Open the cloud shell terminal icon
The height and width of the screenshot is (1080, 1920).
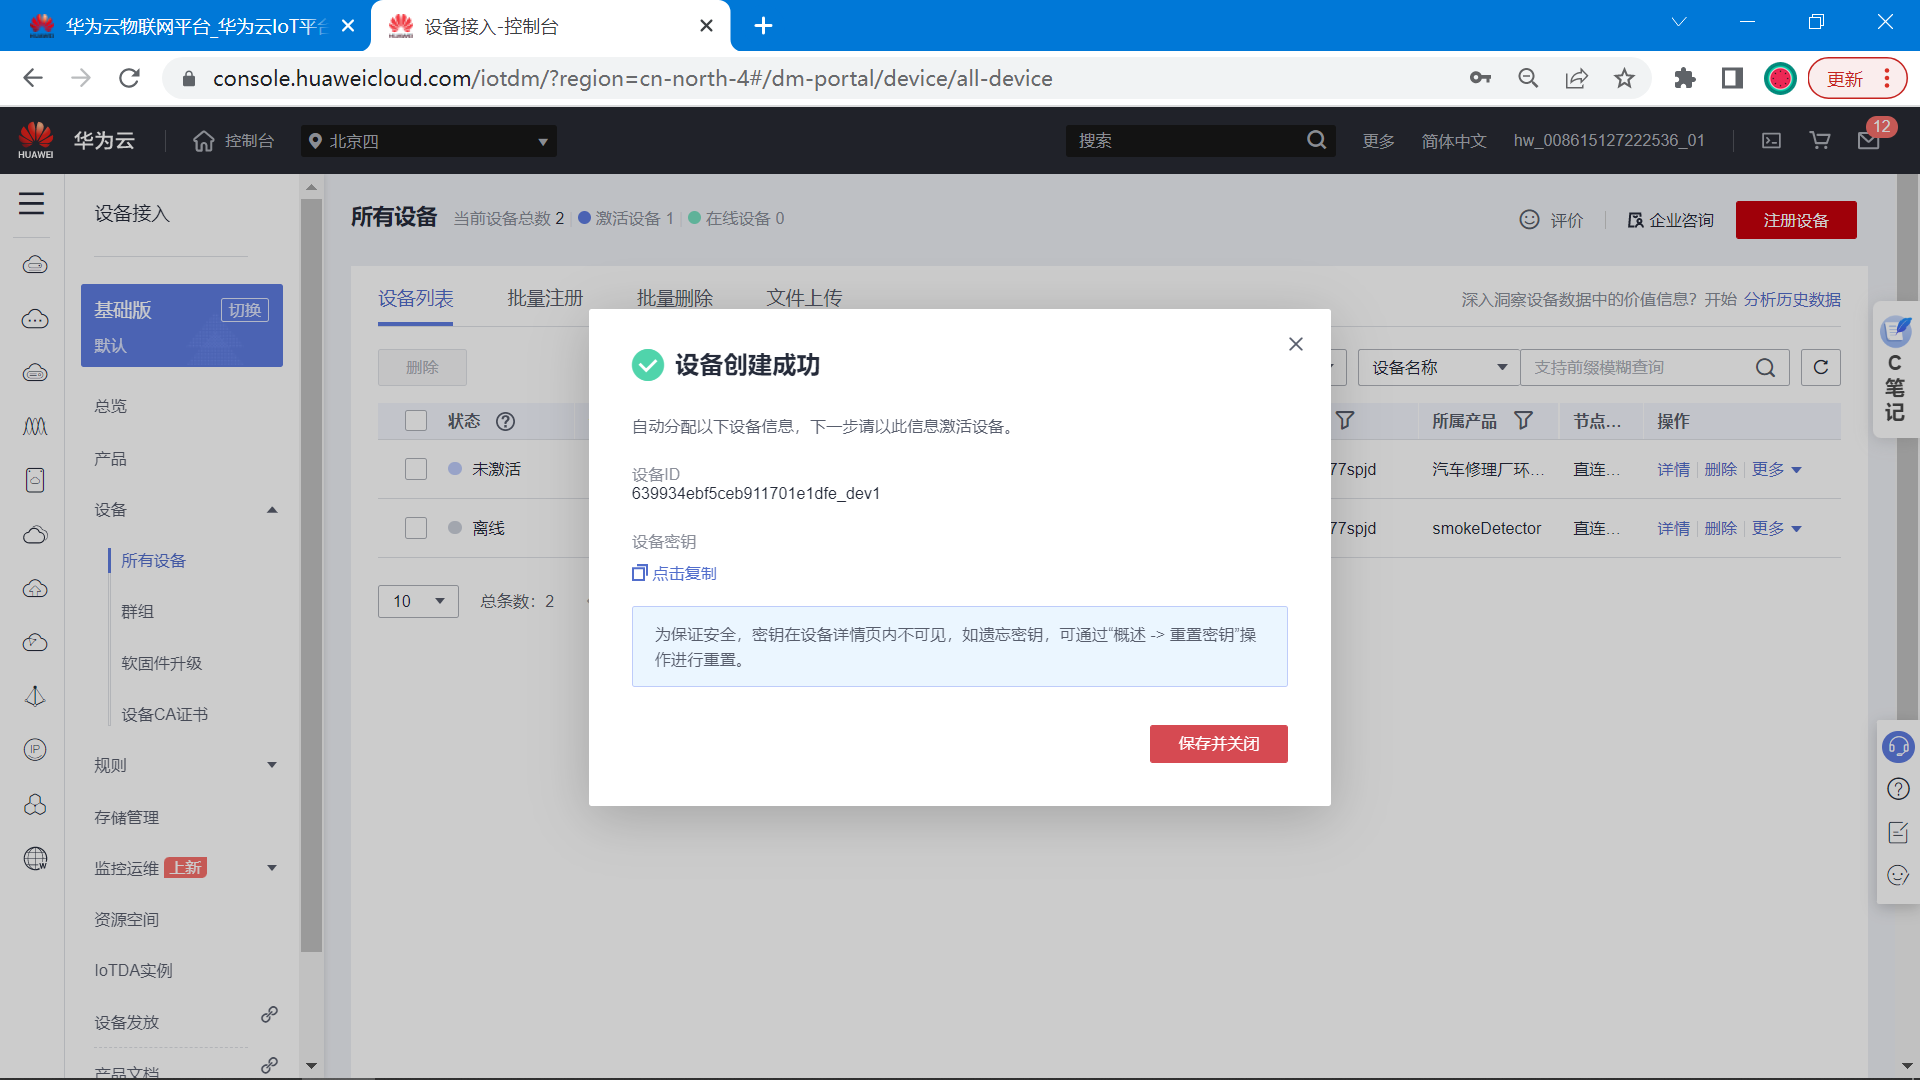click(1771, 141)
